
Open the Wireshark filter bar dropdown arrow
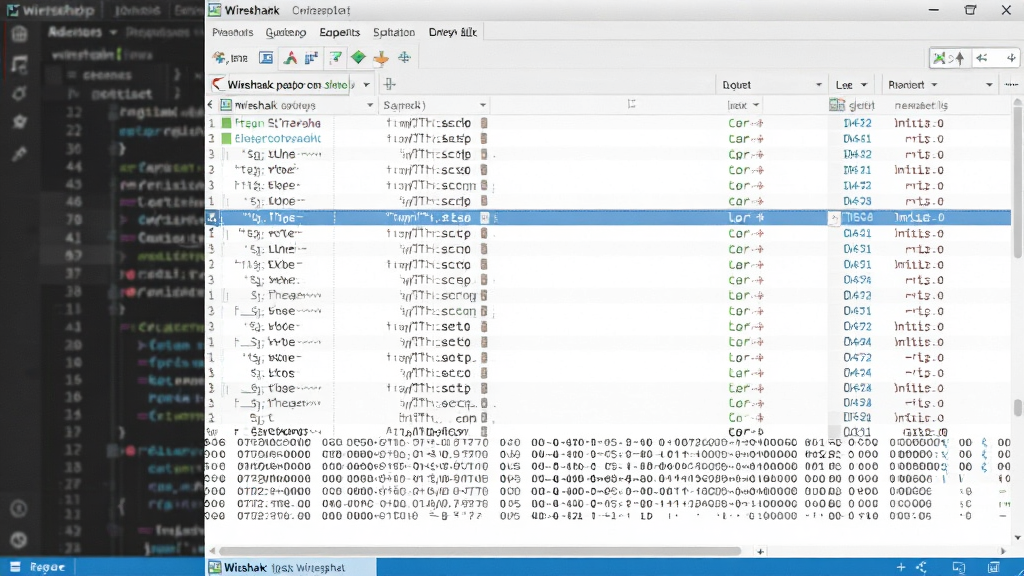[366, 85]
